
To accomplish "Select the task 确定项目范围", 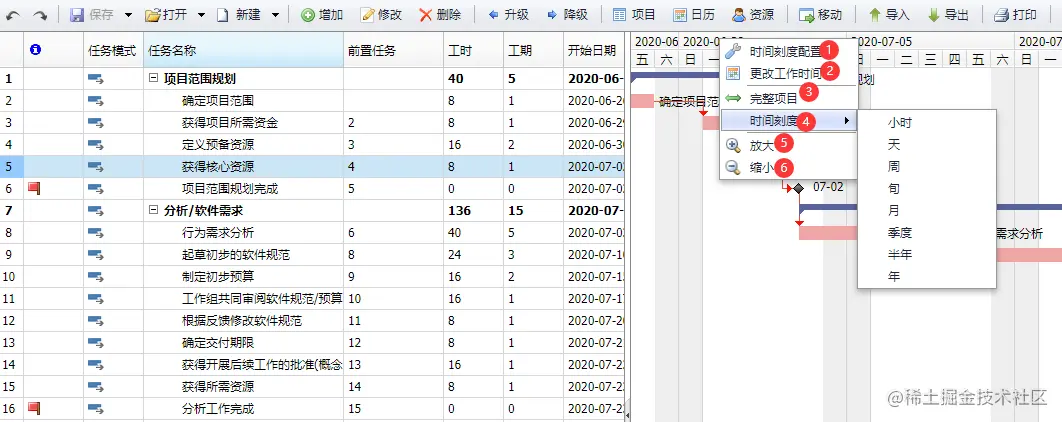I will 218,101.
